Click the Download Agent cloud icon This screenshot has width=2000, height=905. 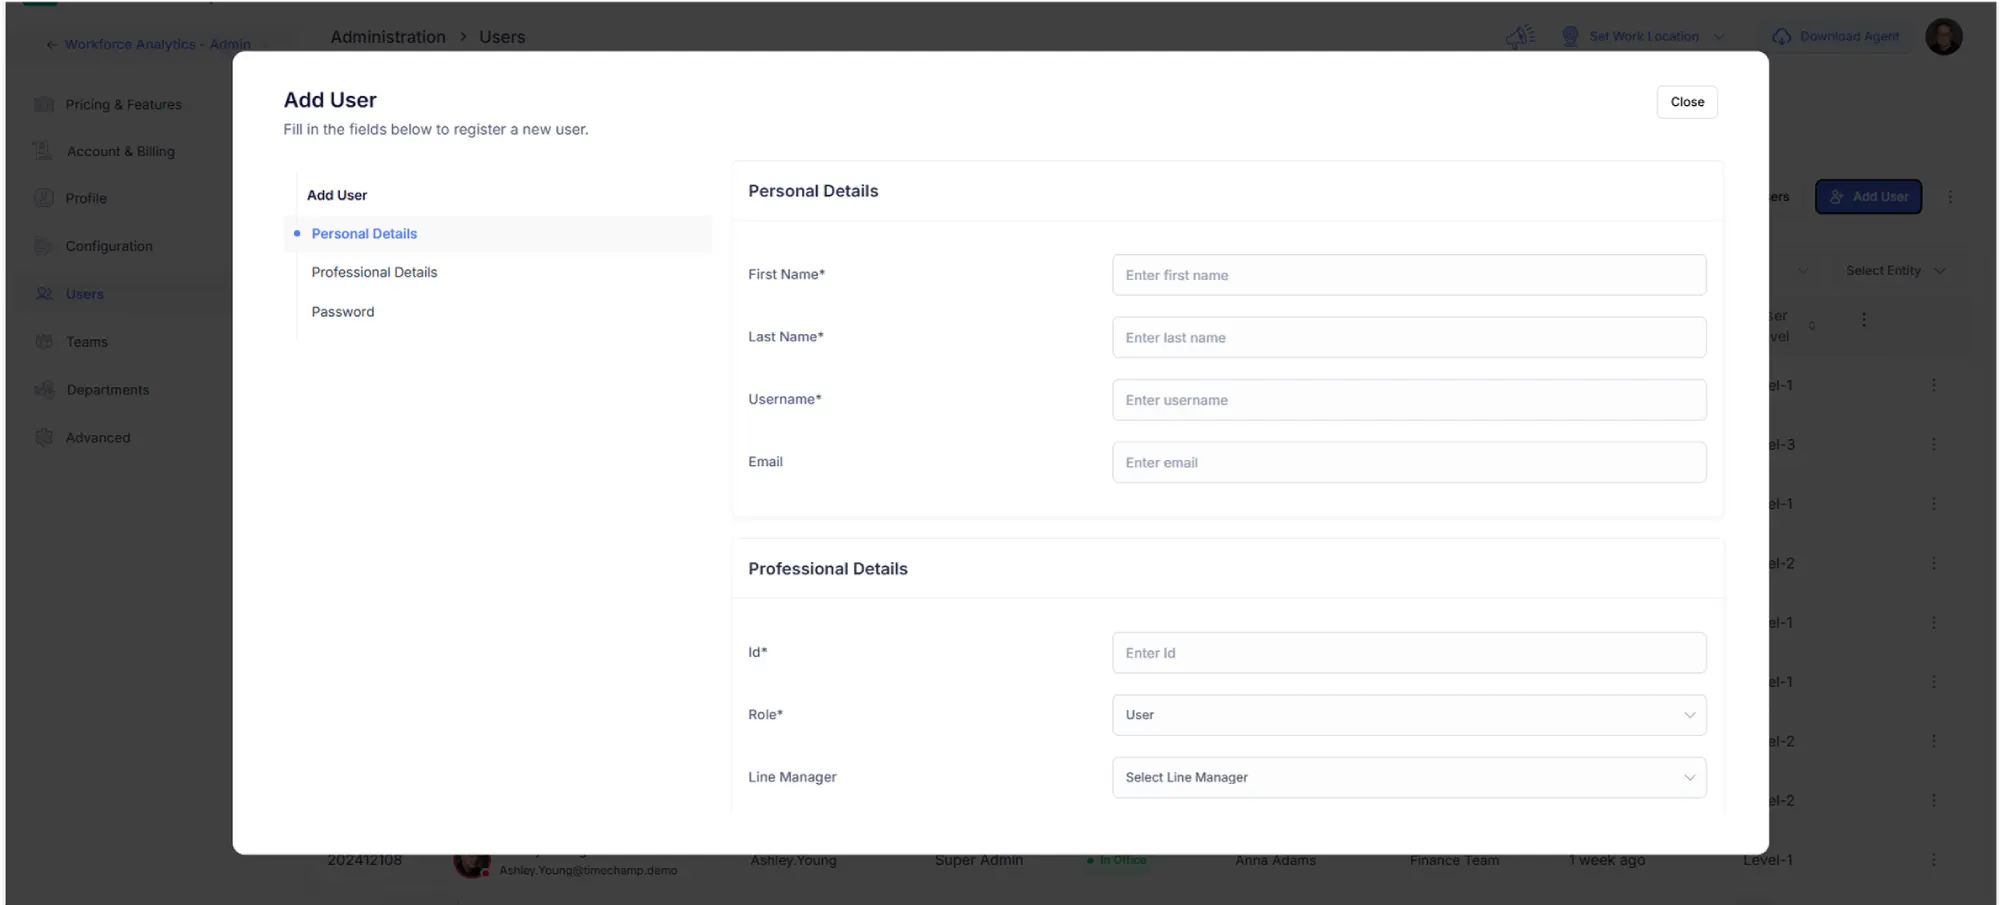[1782, 36]
